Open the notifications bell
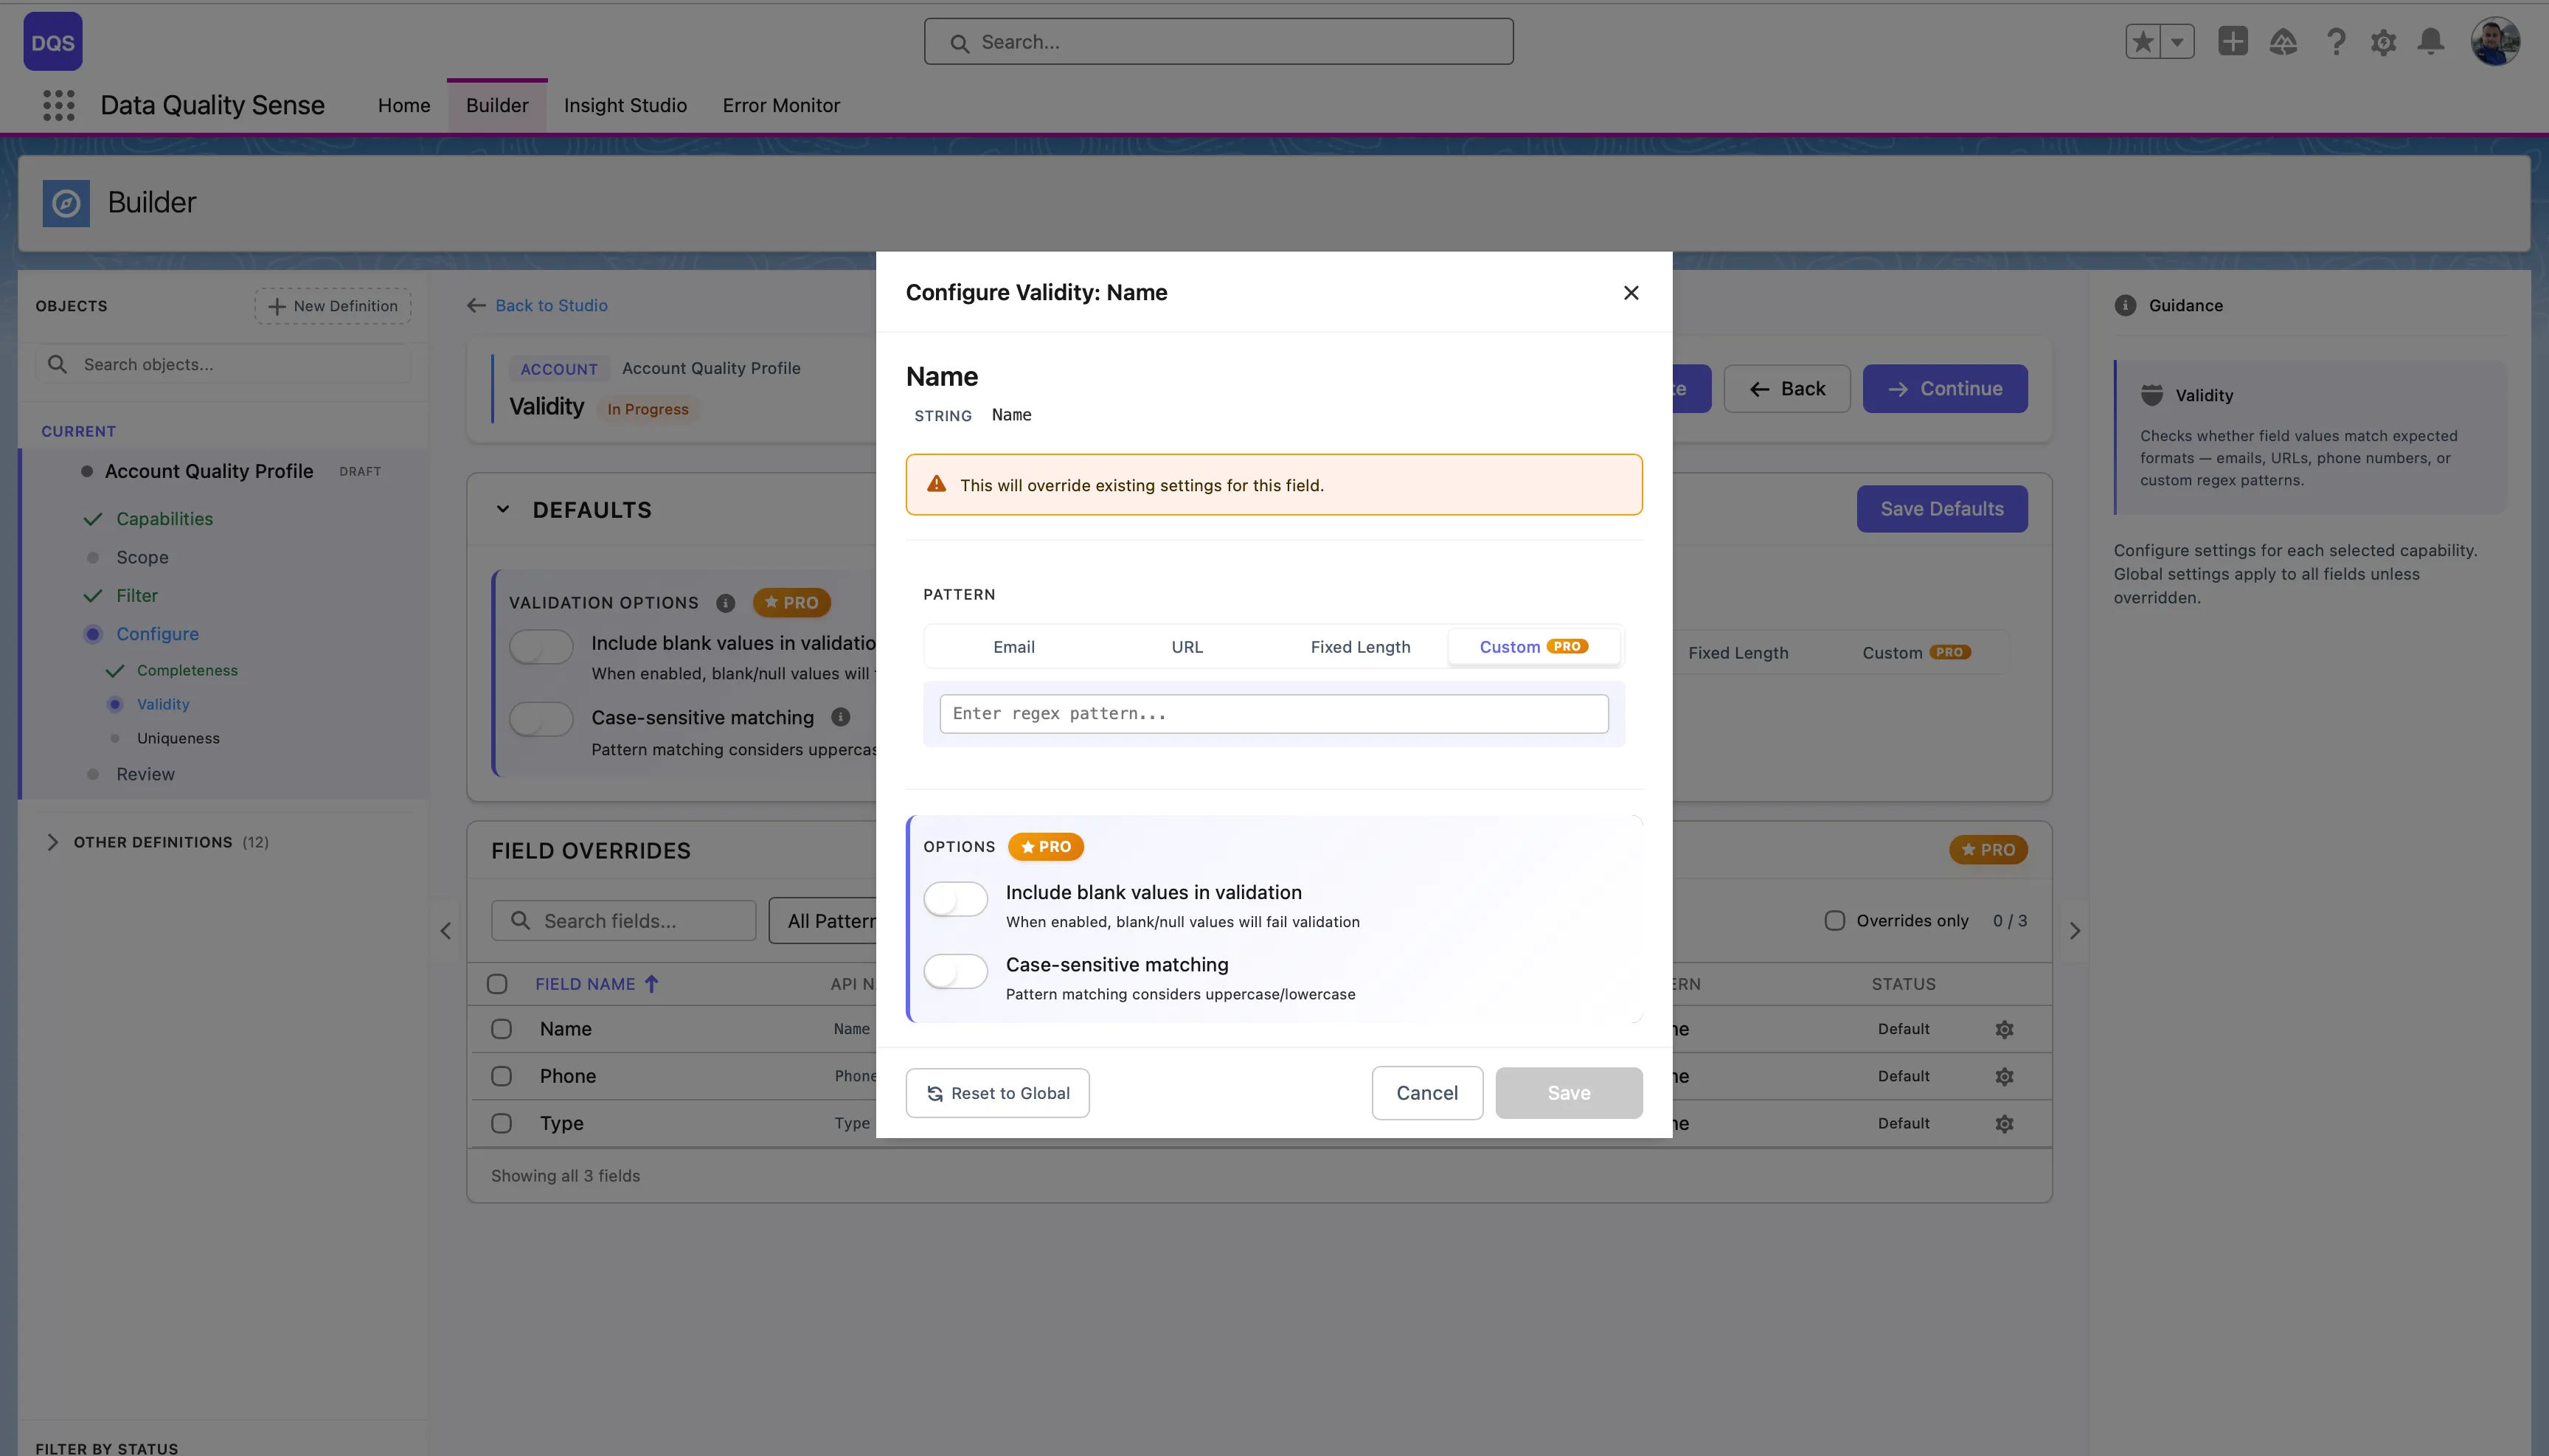 pyautogui.click(x=2429, y=41)
